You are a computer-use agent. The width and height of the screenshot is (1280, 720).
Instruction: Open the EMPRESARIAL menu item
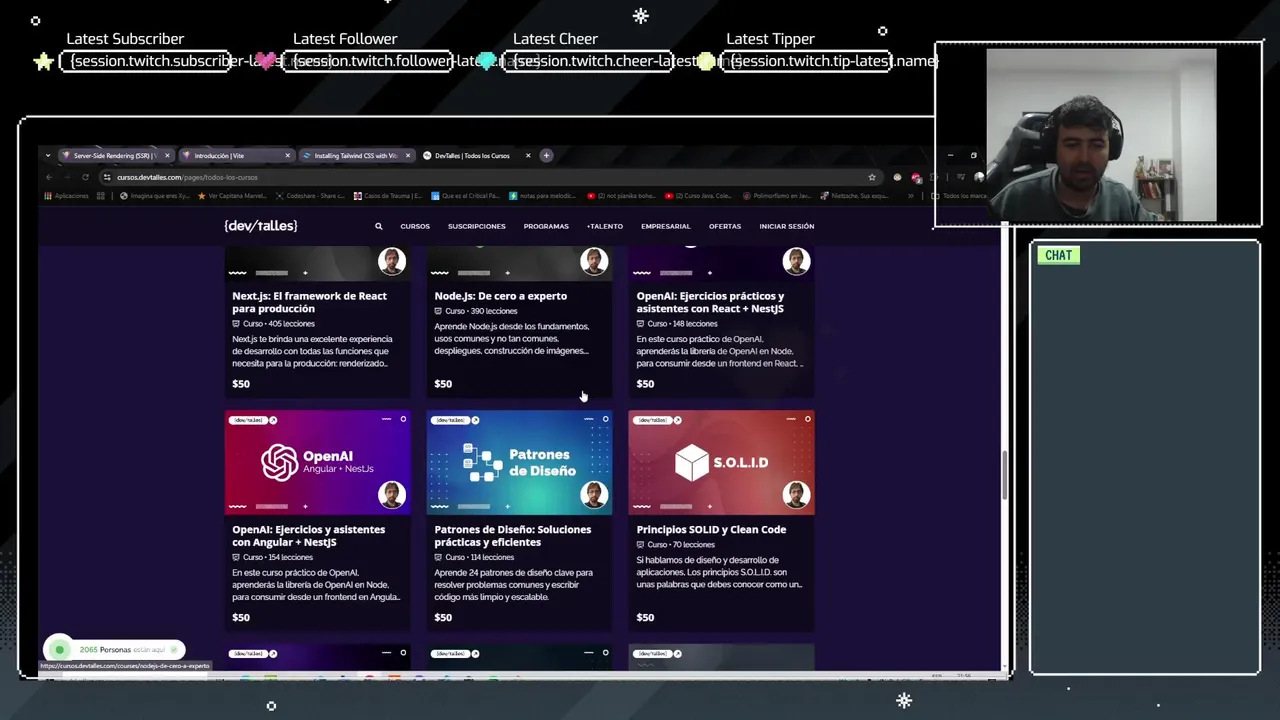[x=665, y=226]
